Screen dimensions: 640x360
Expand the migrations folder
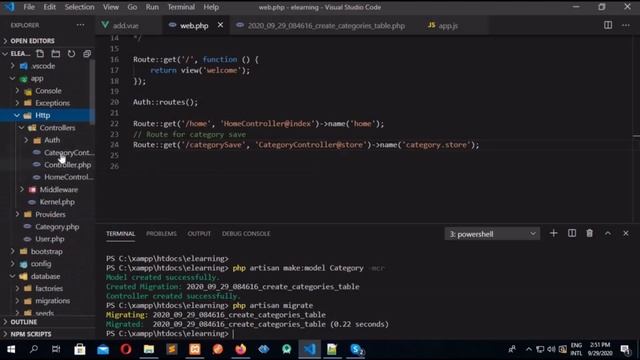[52, 301]
